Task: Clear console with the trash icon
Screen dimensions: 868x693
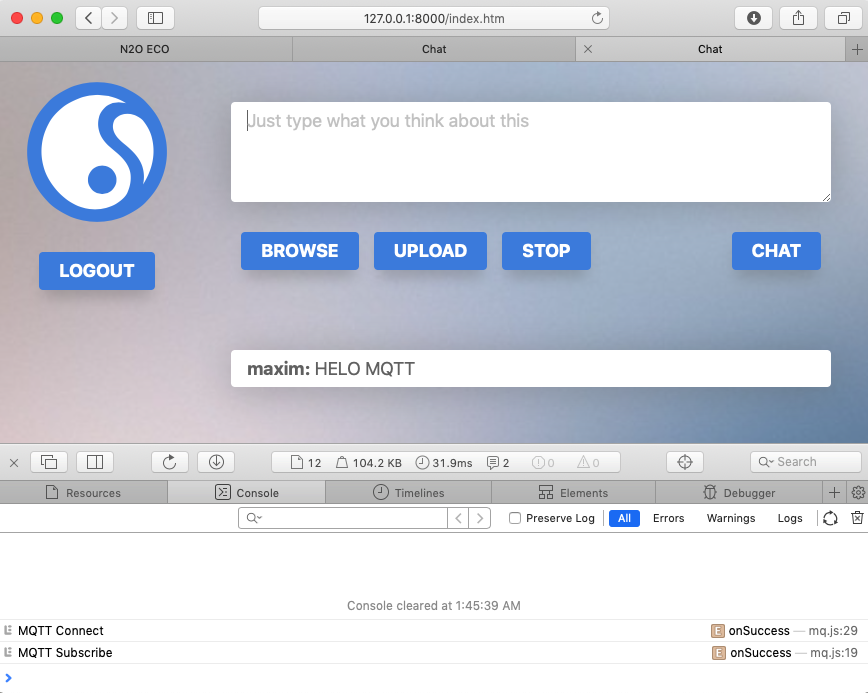Action: [x=856, y=518]
